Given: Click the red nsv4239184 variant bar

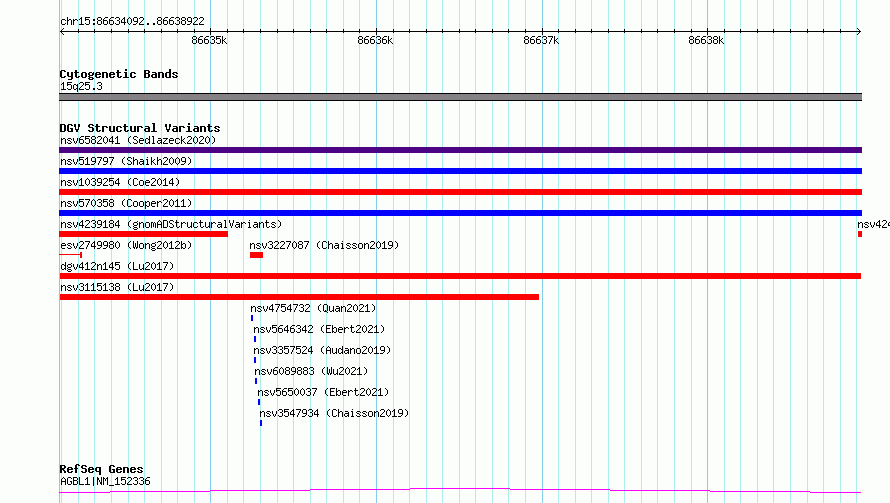Looking at the screenshot, I should coord(144,234).
